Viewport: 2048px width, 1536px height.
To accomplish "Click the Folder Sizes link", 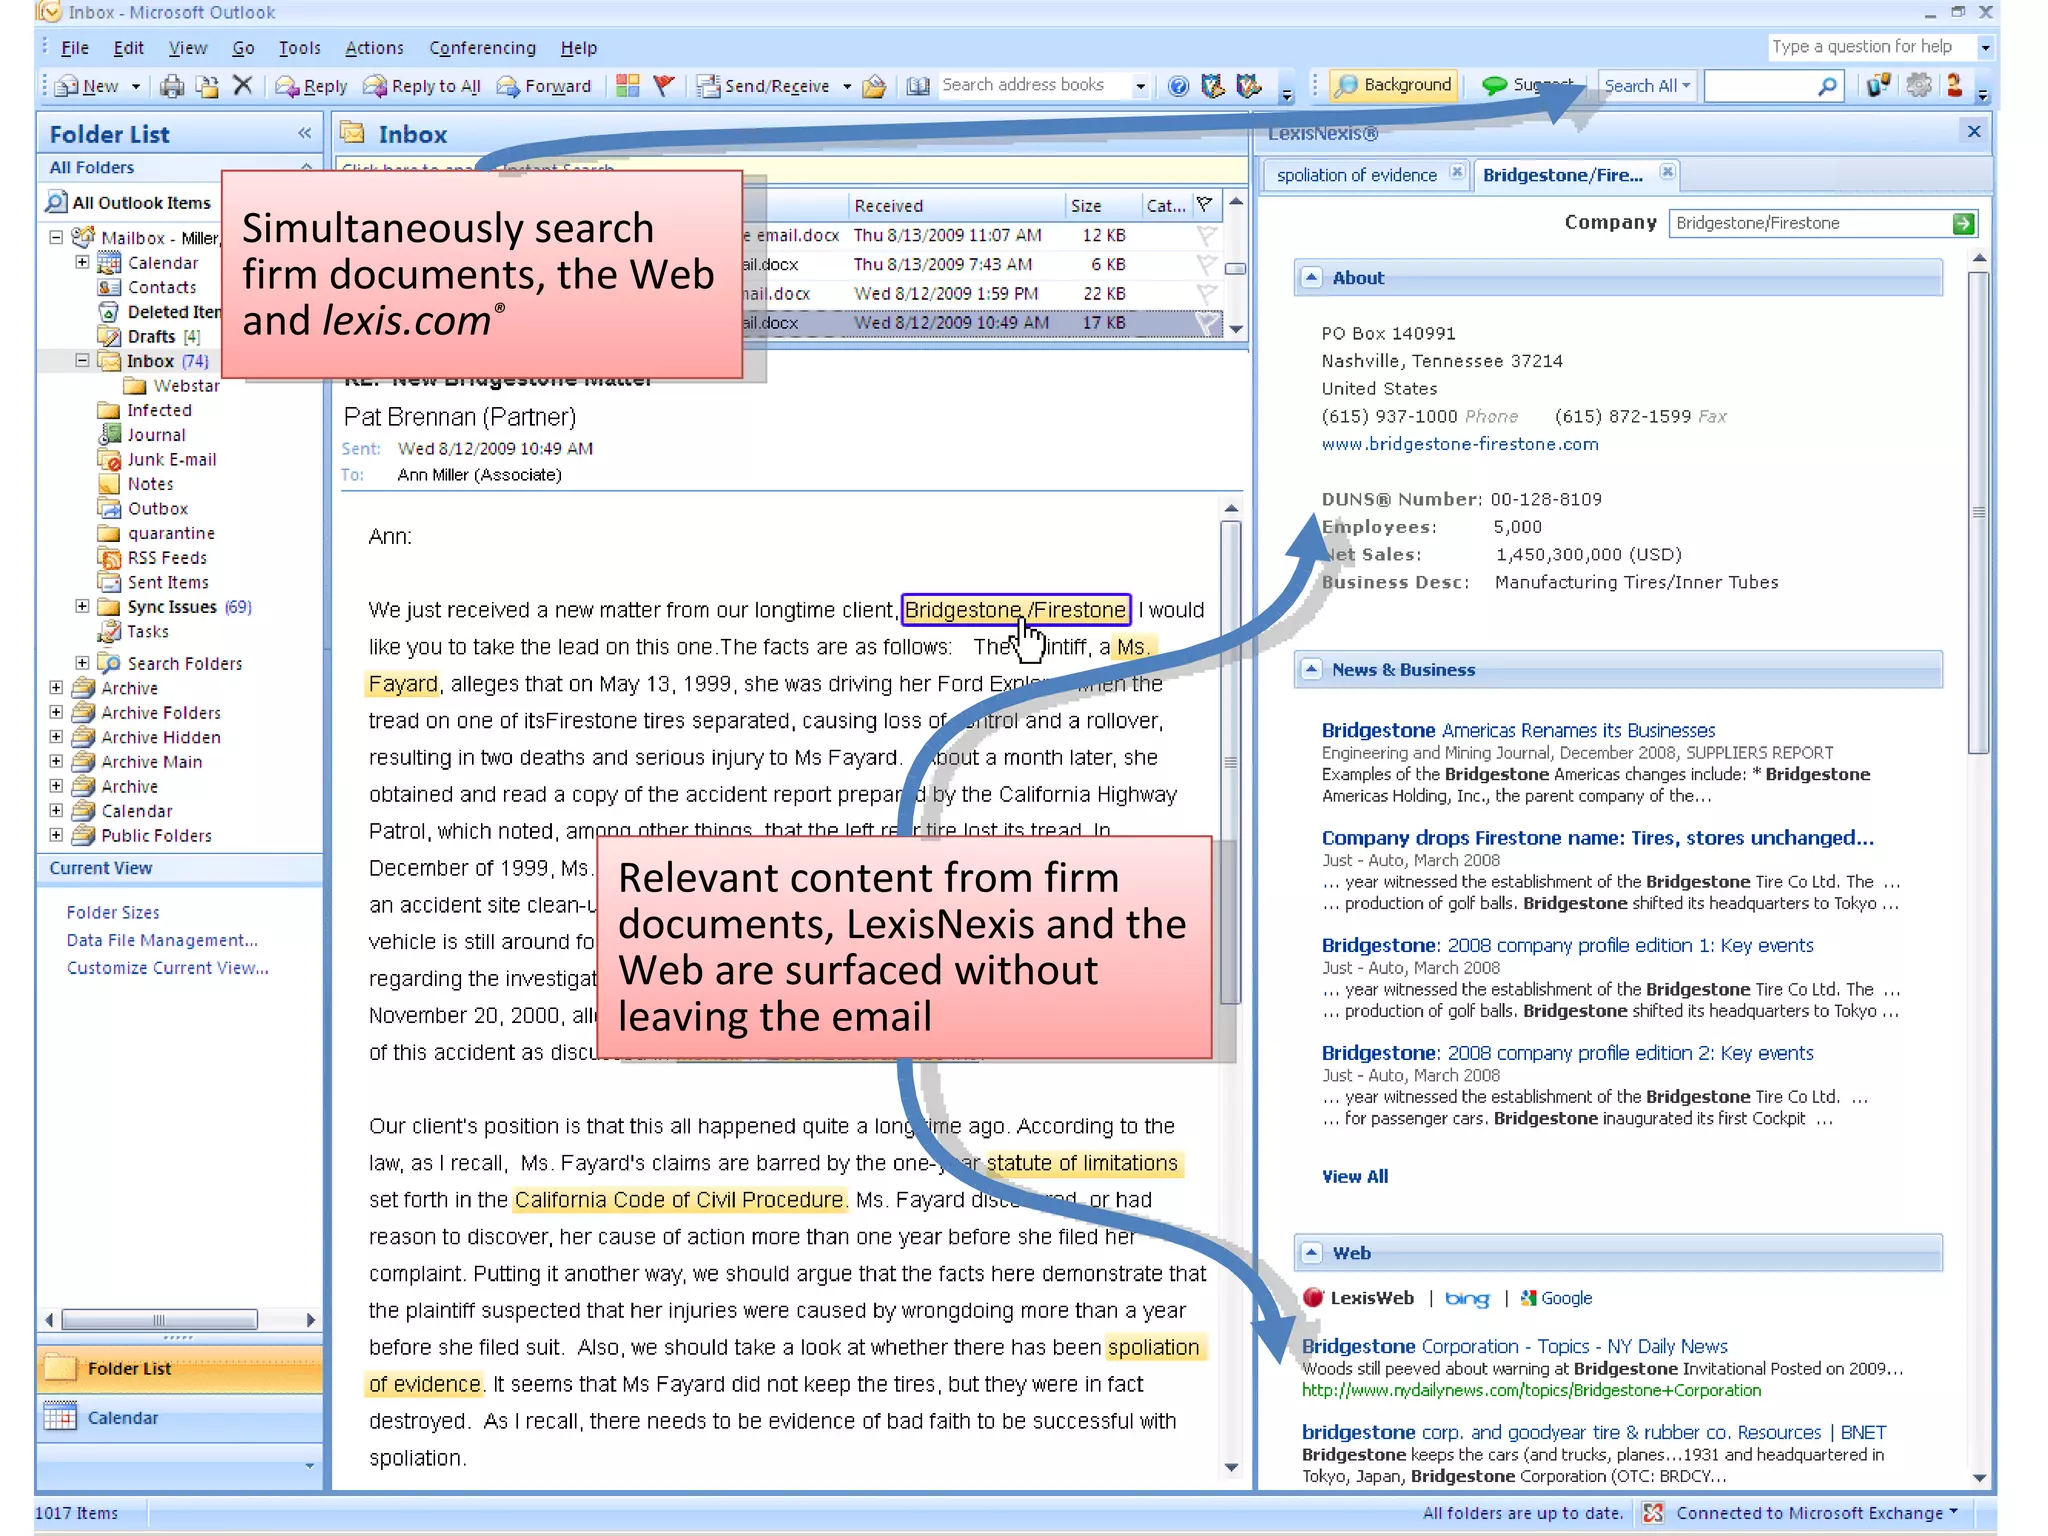I will pyautogui.click(x=113, y=912).
